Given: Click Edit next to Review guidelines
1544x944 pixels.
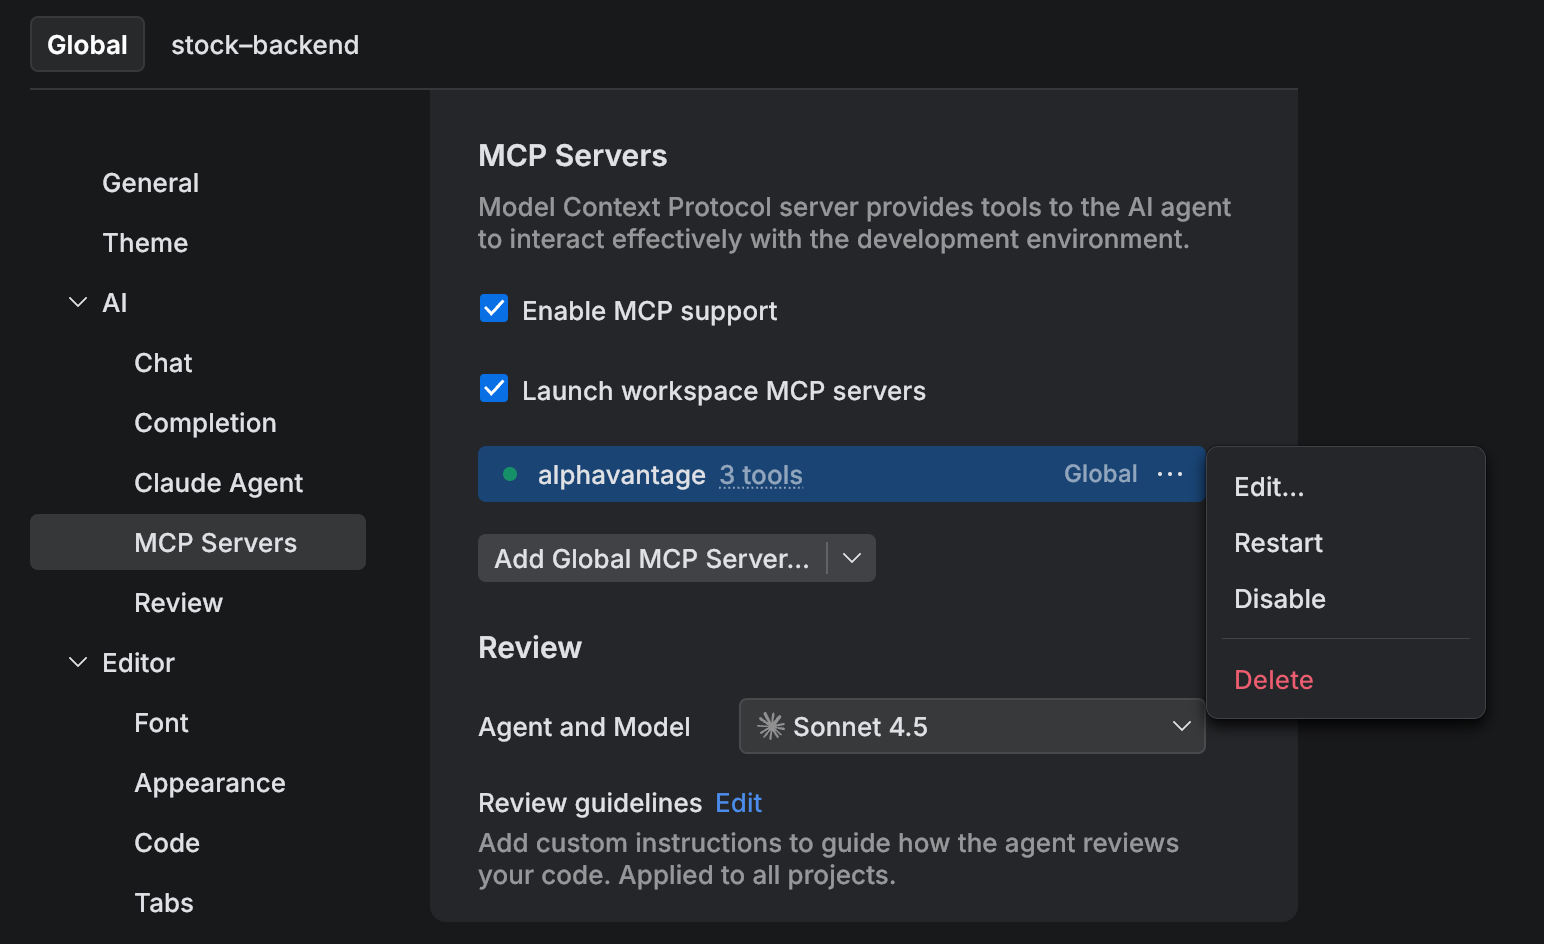Looking at the screenshot, I should tap(737, 802).
